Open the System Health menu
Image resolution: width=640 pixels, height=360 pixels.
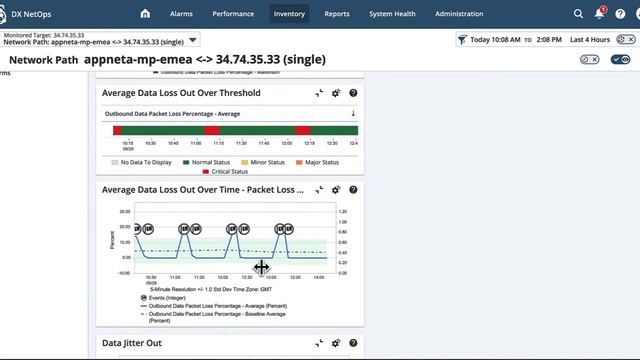tap(392, 14)
